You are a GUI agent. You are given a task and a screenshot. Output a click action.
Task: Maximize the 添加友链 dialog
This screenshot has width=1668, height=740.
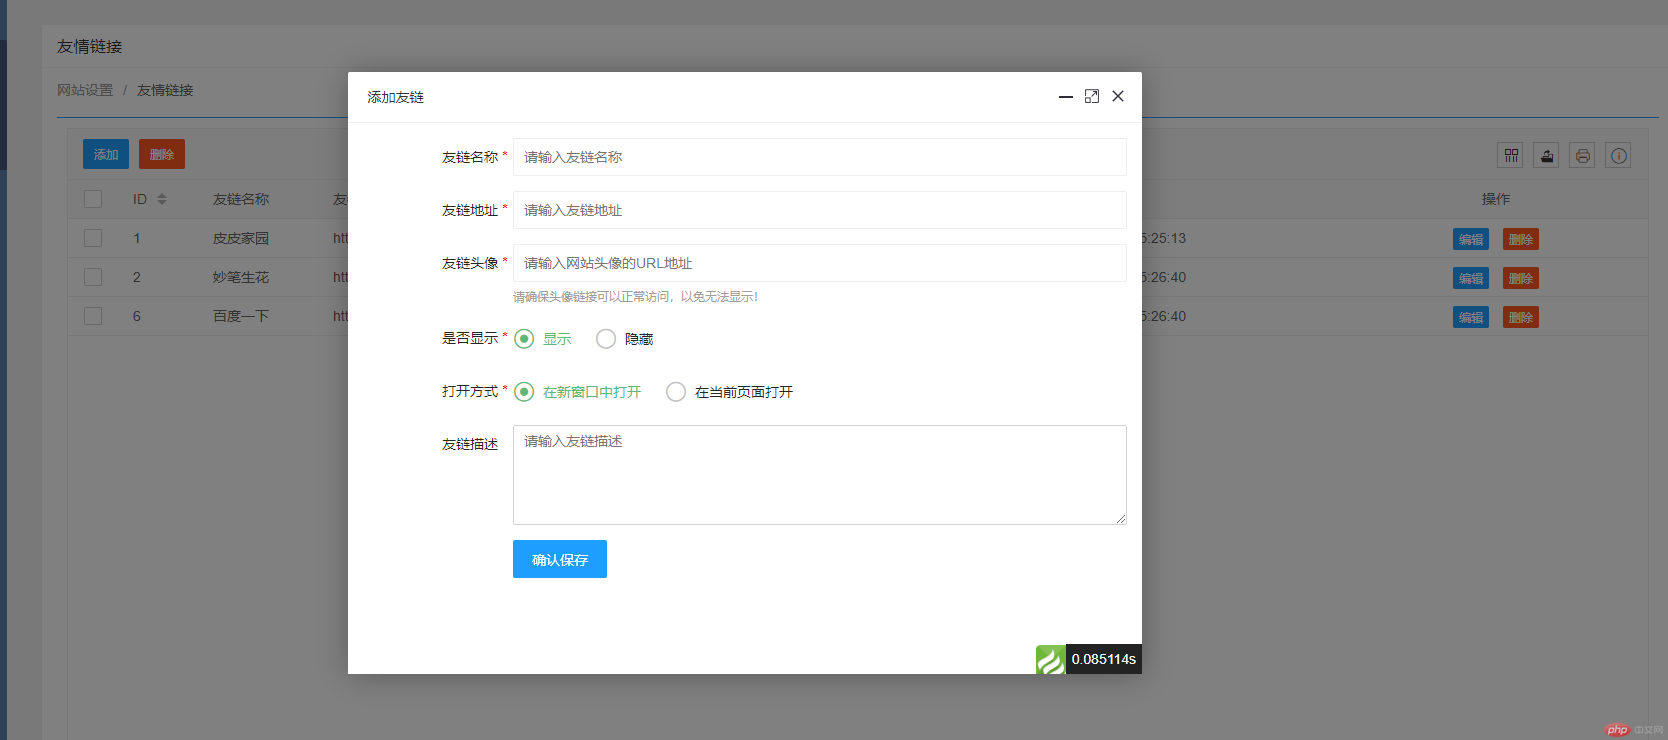[x=1092, y=97]
